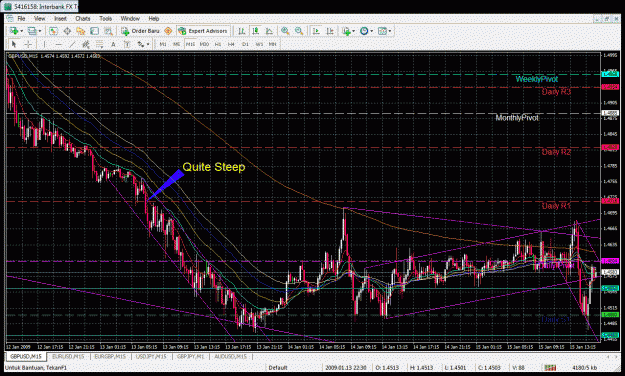Launch the MetaEditor icon
The image size is (625, 376).
pos(168,31)
